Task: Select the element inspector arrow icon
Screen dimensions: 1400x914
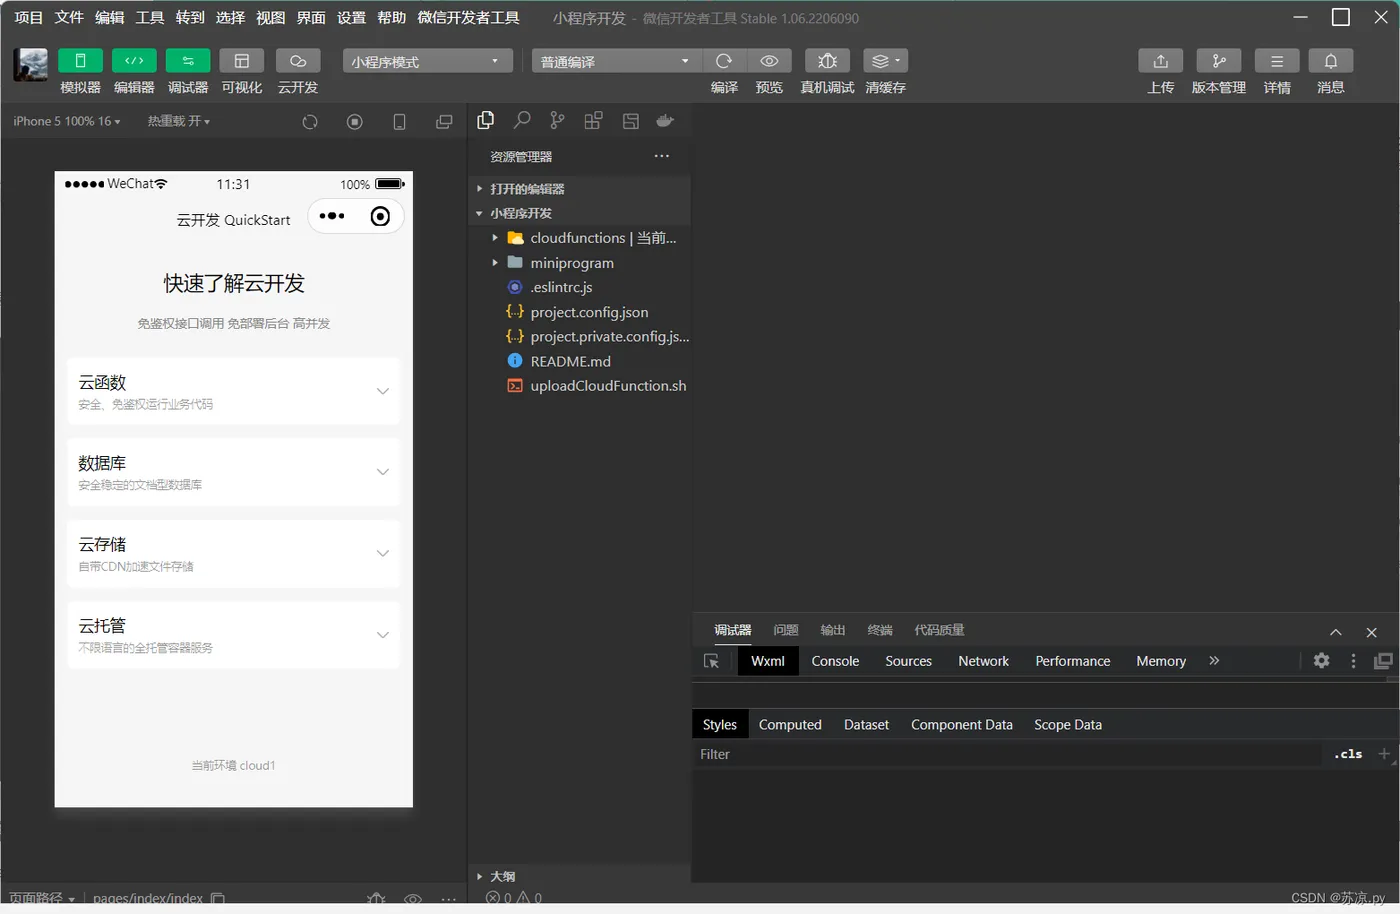Action: [x=712, y=661]
